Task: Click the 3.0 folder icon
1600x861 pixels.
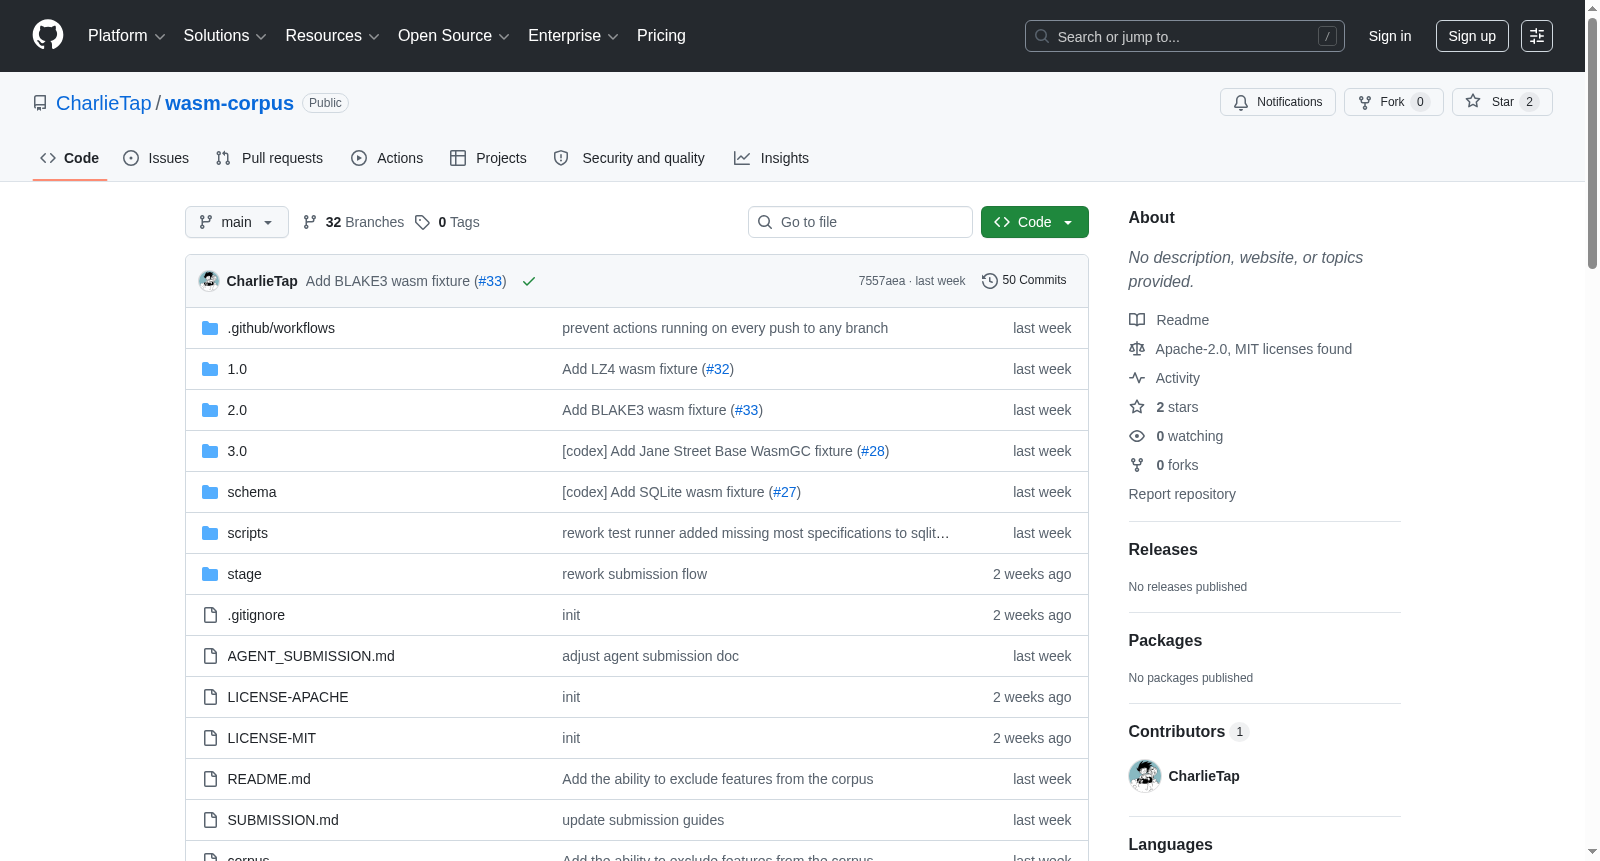Action: pos(210,451)
